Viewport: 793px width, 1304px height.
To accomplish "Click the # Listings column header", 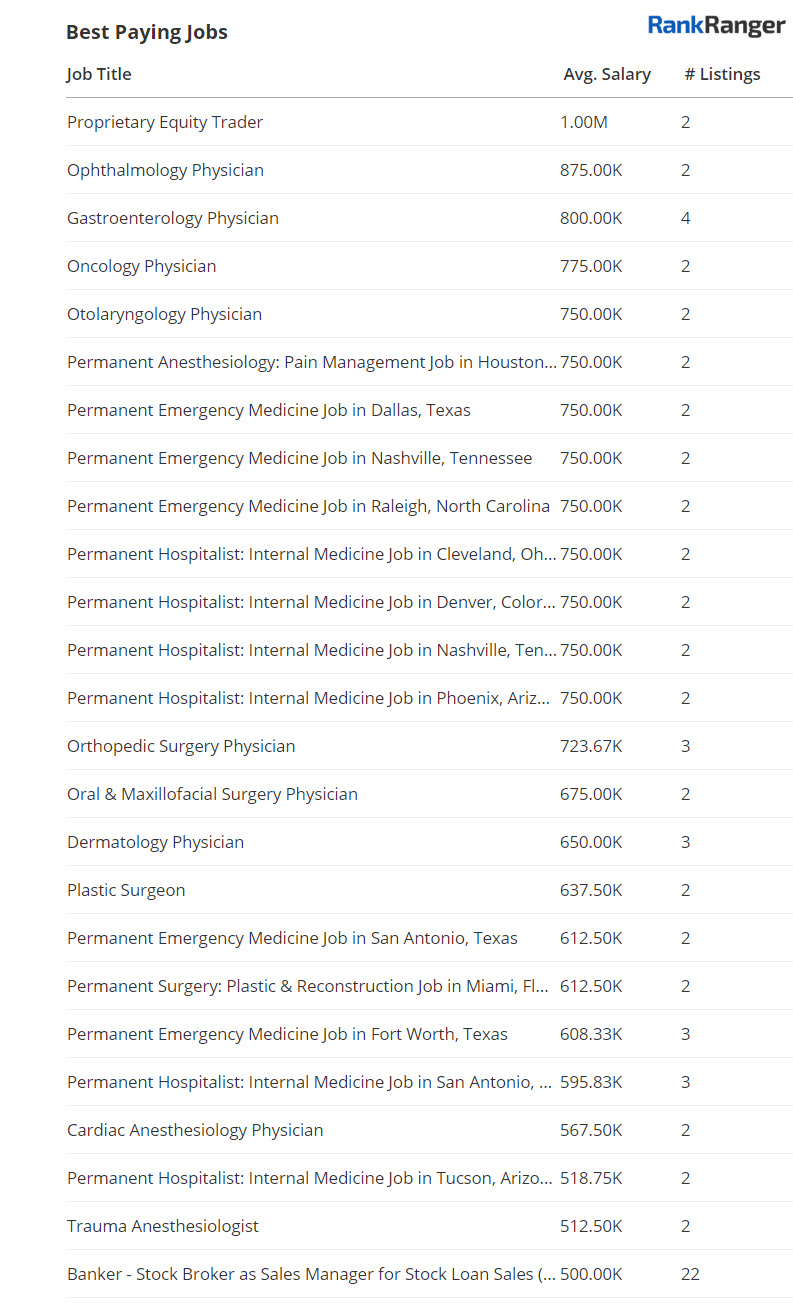I will click(722, 74).
